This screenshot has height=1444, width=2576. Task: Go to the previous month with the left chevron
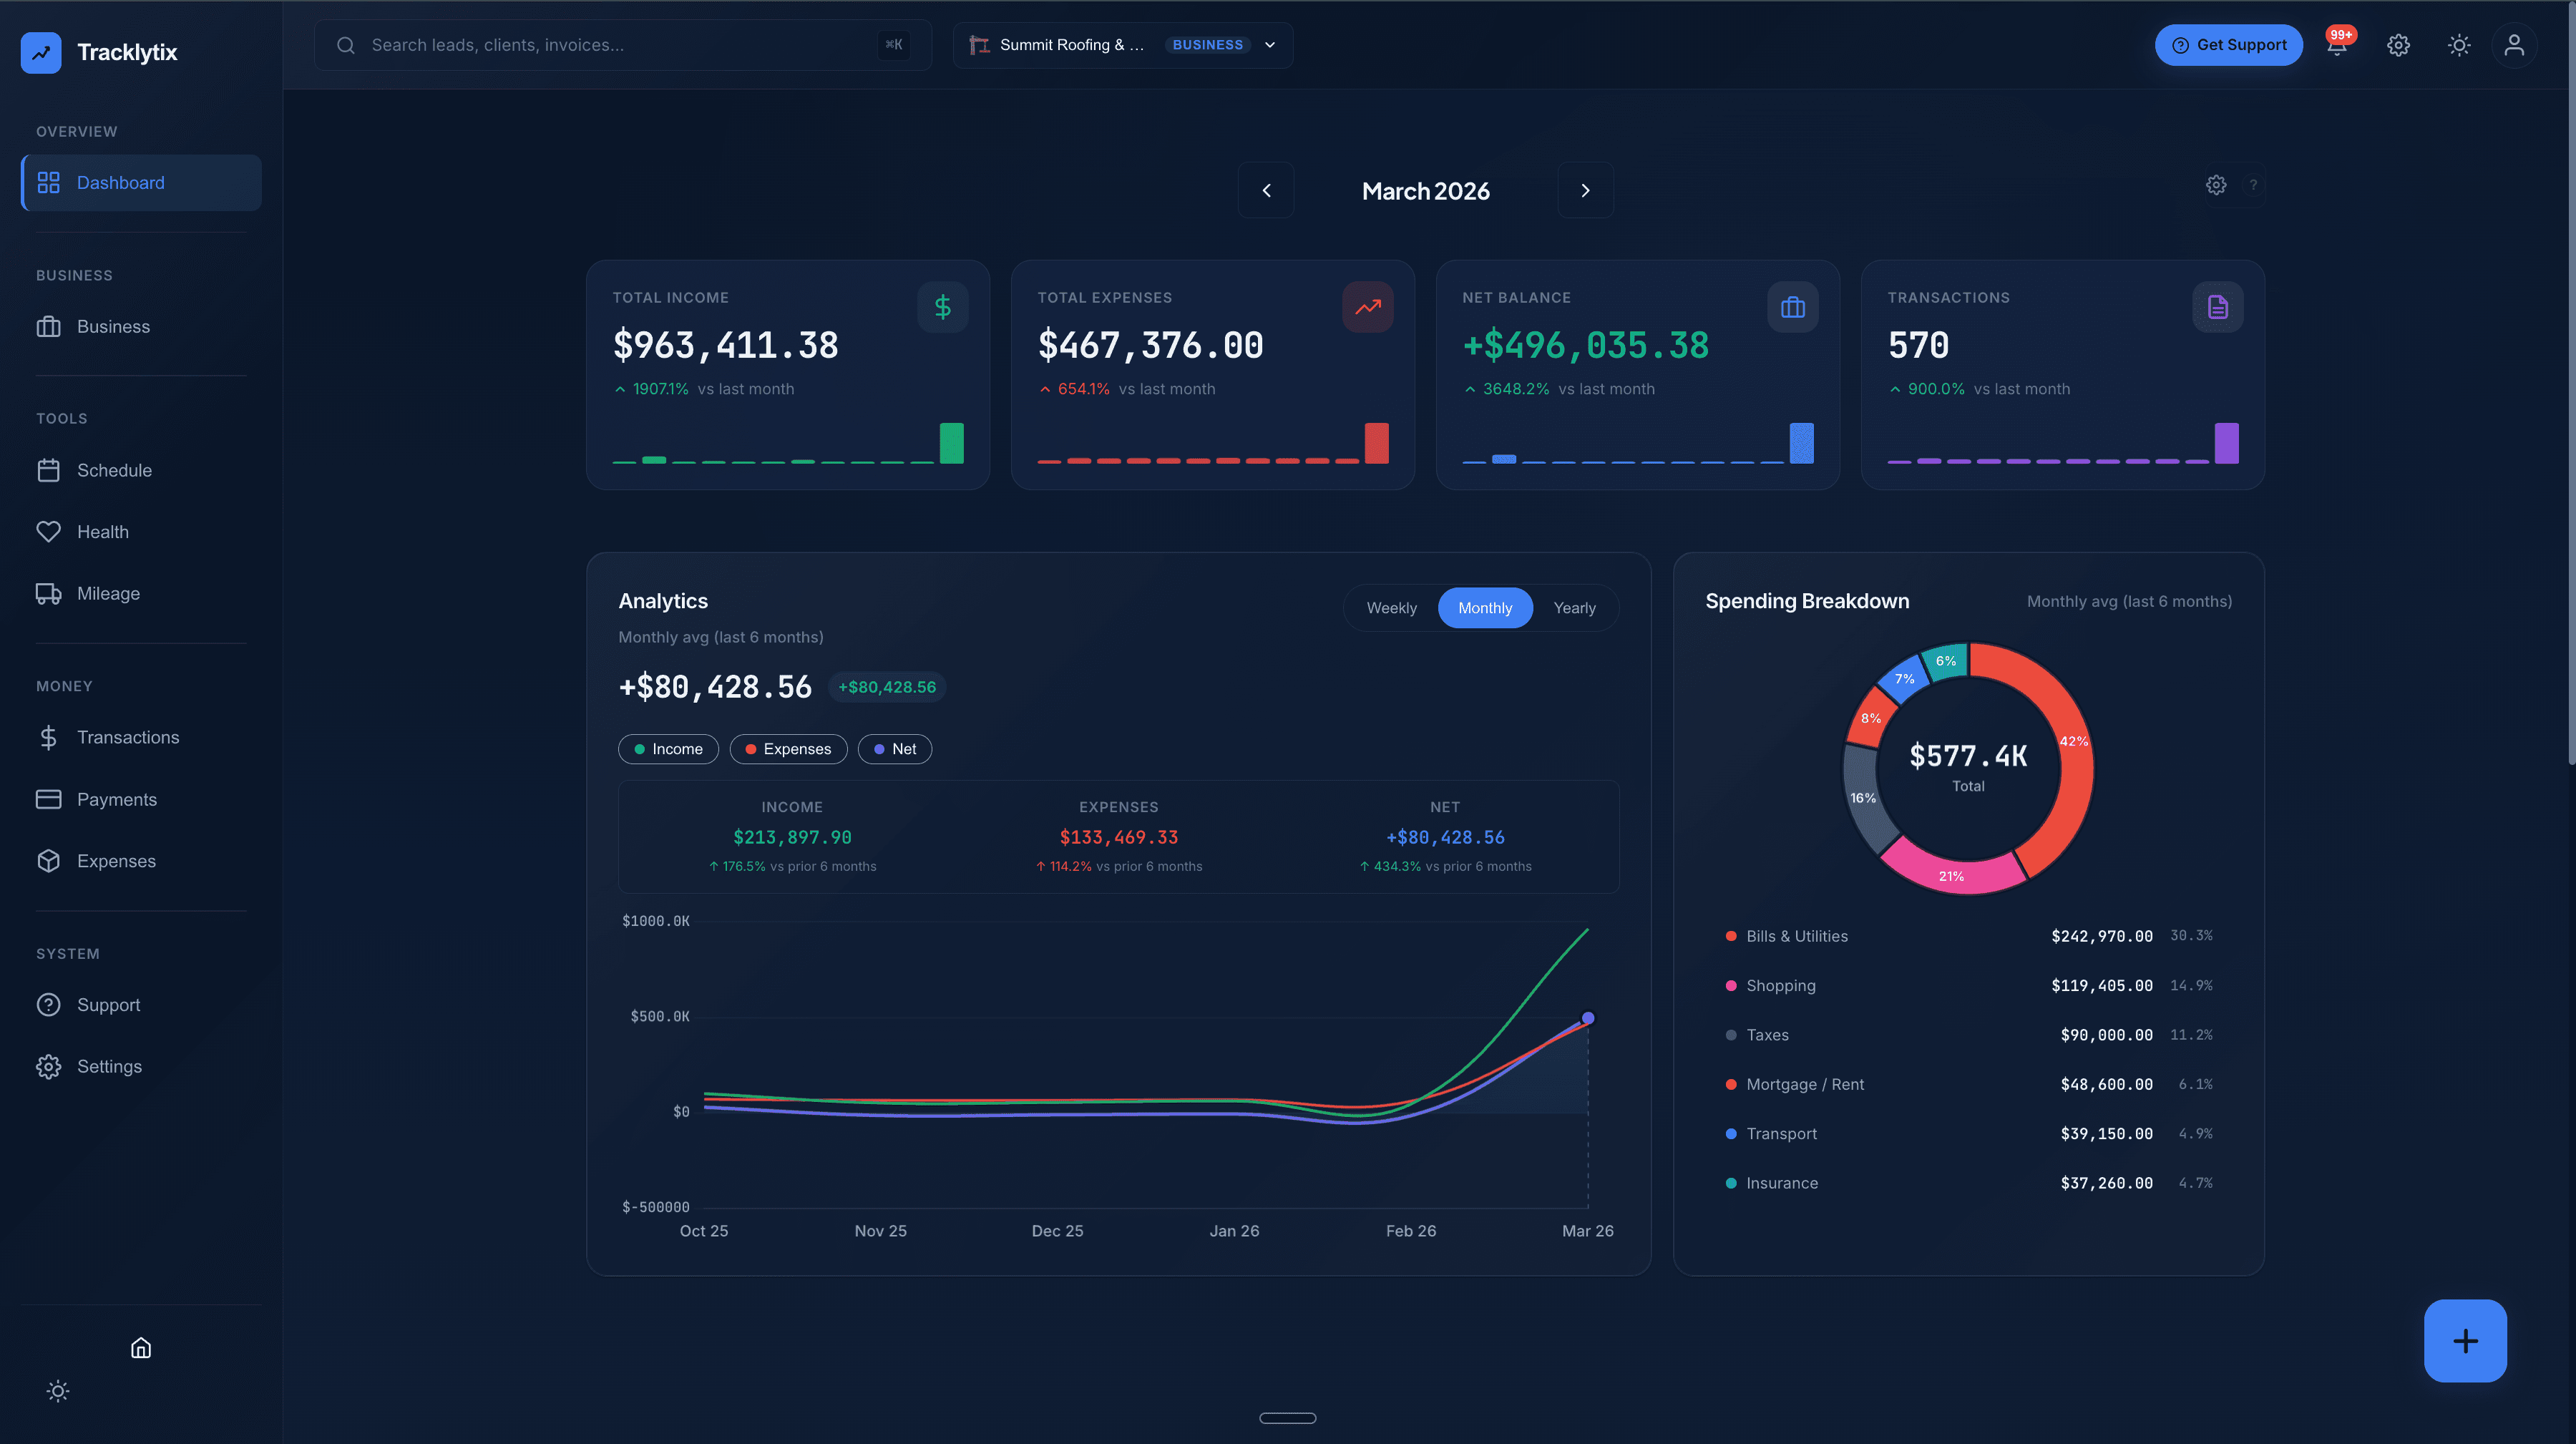(x=1266, y=190)
